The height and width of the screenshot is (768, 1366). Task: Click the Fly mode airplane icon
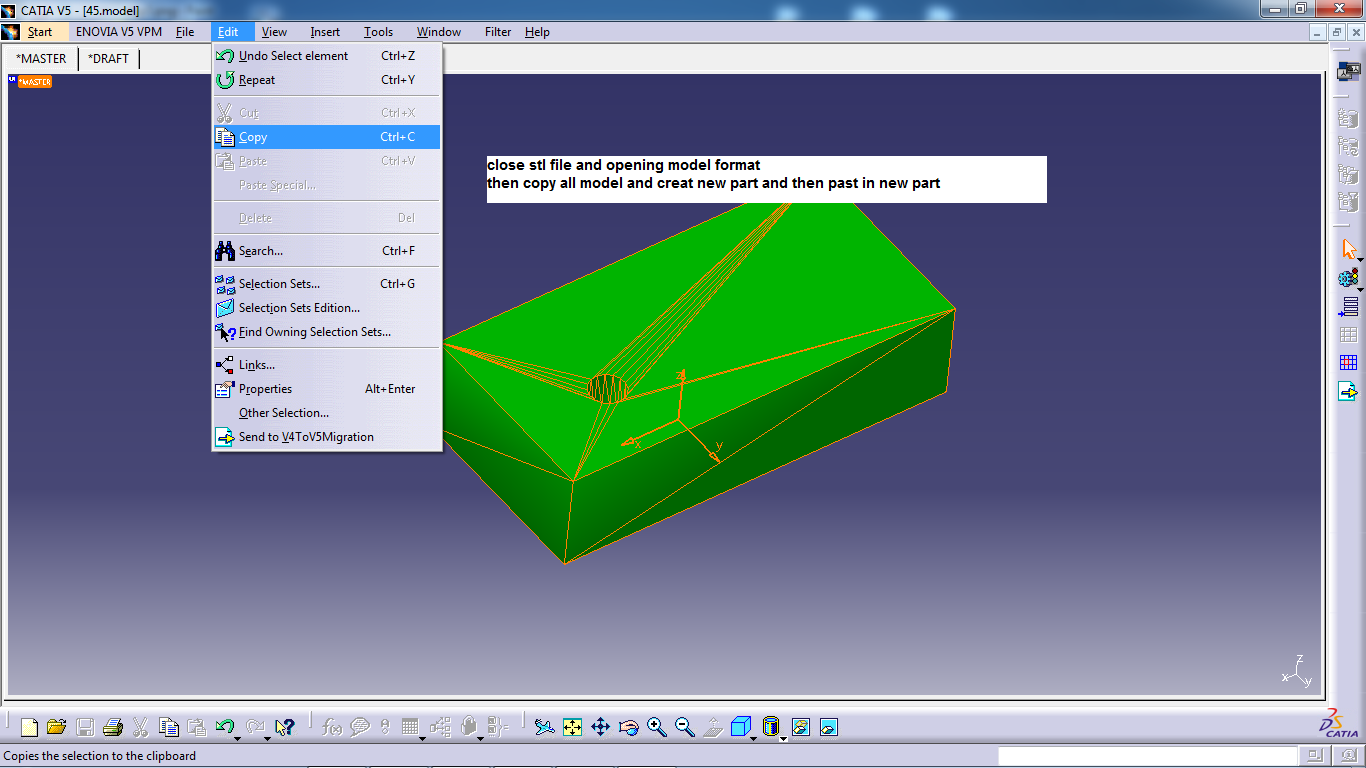tap(544, 728)
